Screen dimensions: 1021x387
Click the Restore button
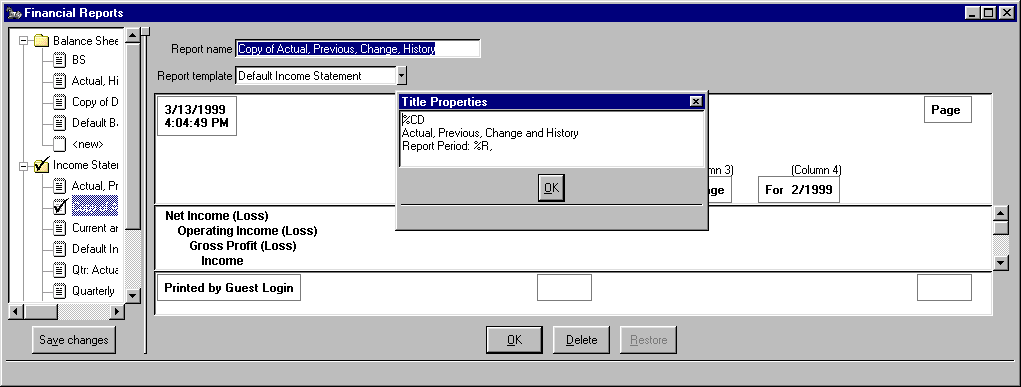click(649, 339)
